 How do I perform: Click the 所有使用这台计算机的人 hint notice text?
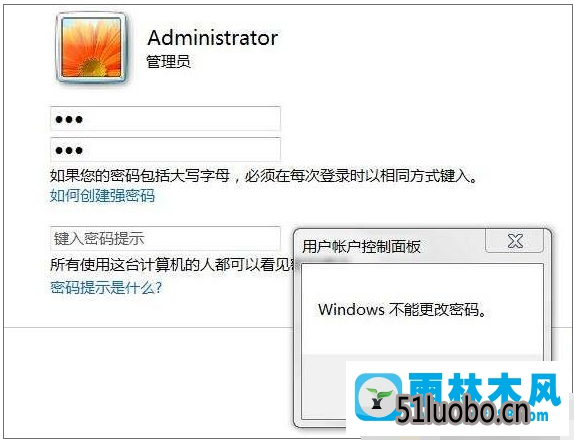[174, 265]
